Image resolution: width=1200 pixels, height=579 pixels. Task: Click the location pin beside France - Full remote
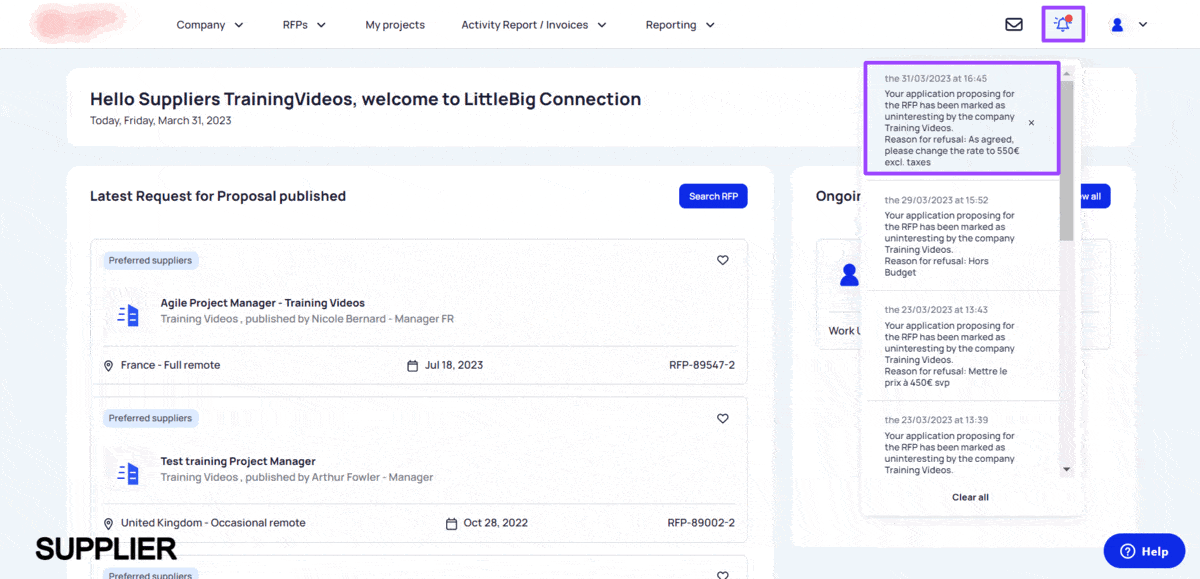tap(109, 366)
